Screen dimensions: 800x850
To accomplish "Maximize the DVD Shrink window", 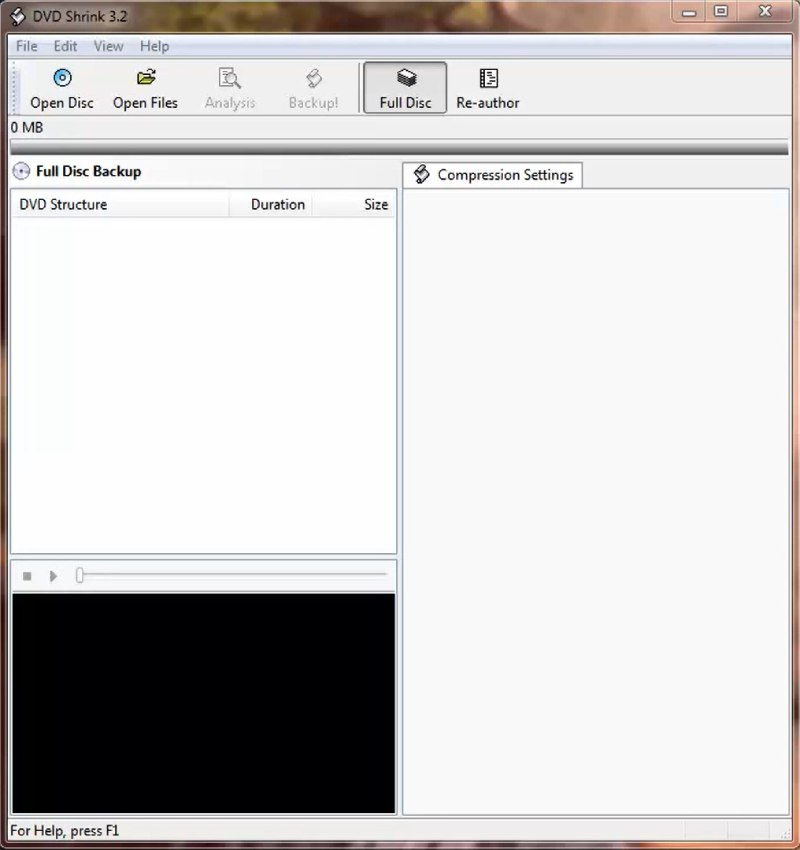I will [x=721, y=12].
